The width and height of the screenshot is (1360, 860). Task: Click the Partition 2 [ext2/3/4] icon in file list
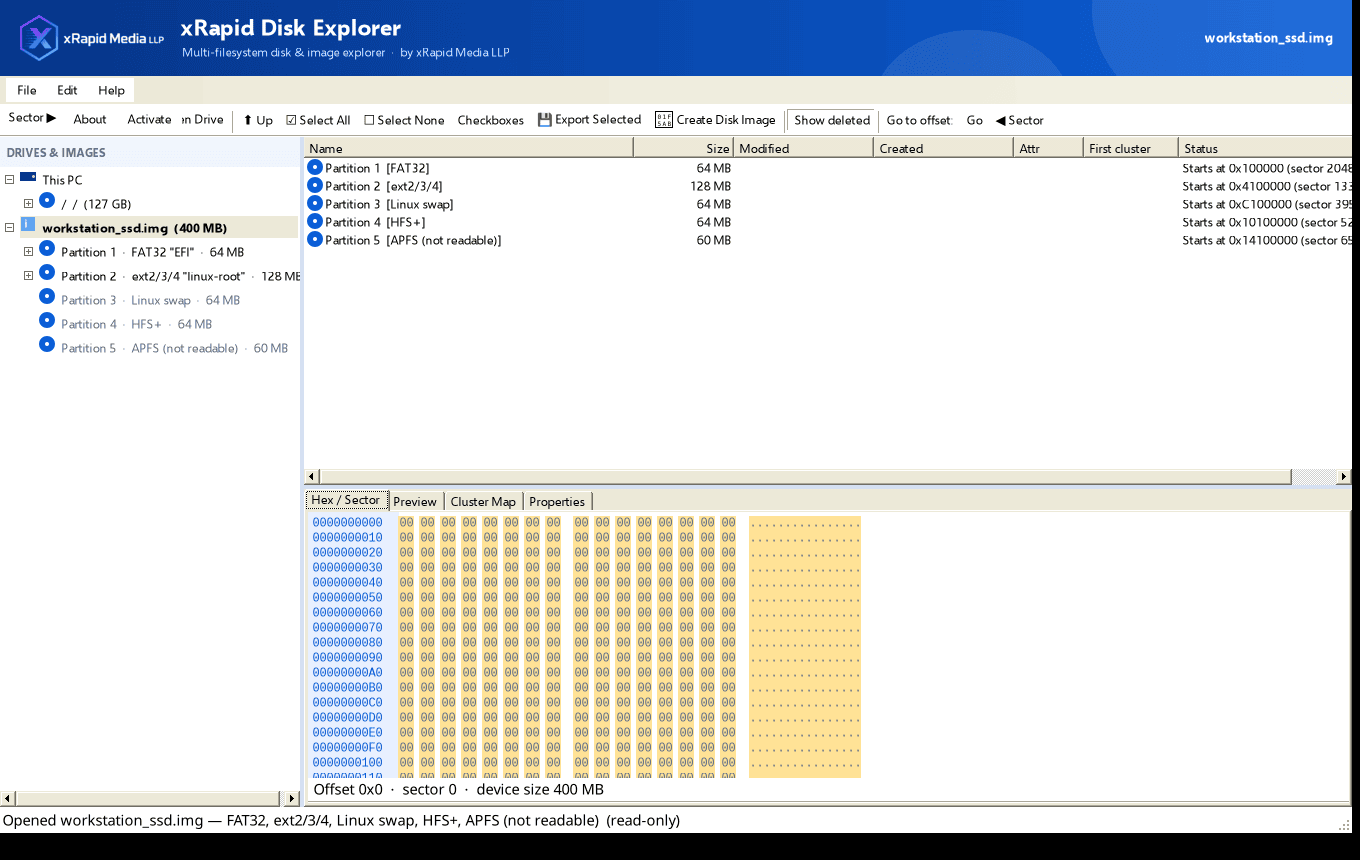point(315,185)
